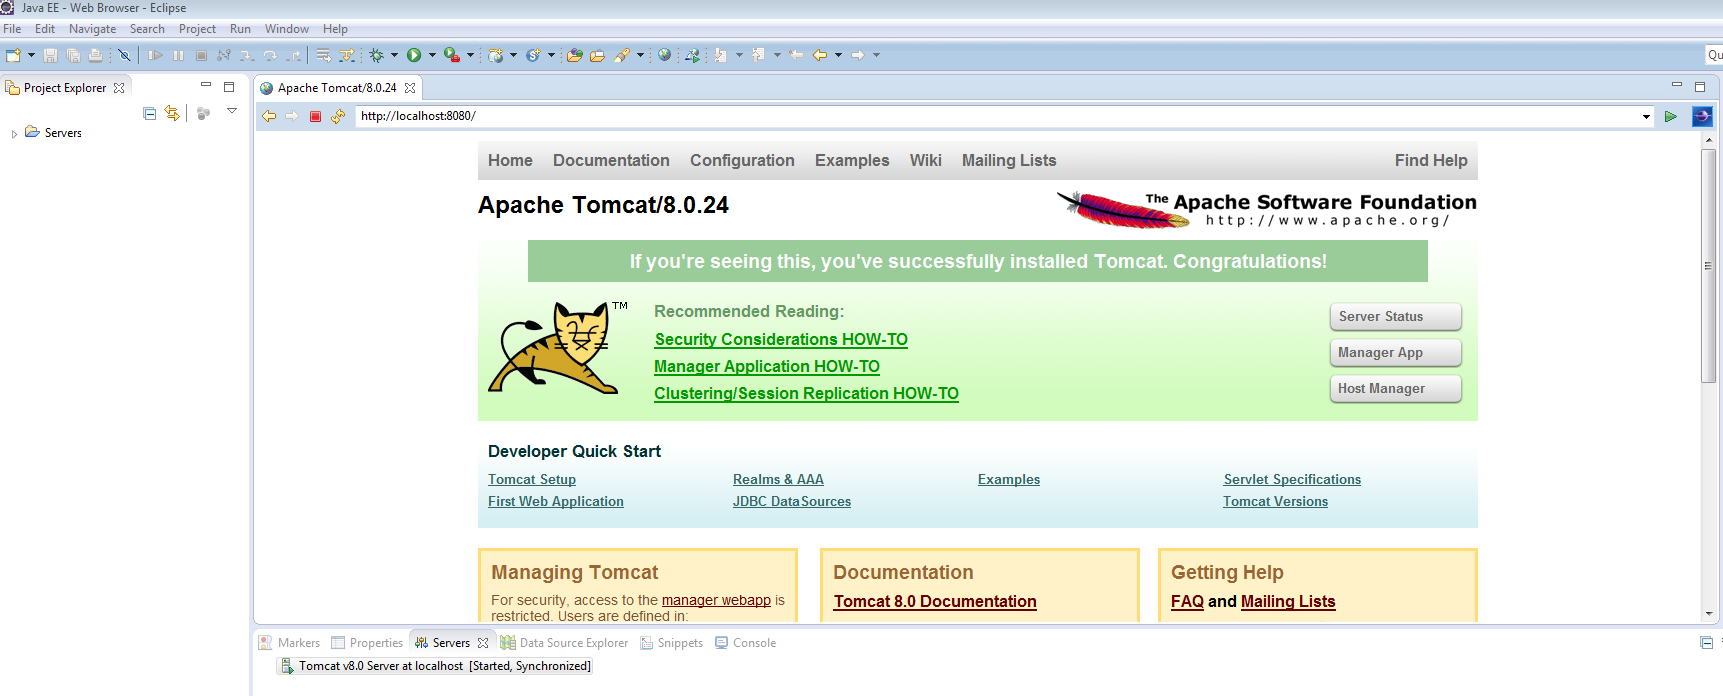Click the main toolbar Forward arrow
The width and height of the screenshot is (1723, 696).
pos(858,55)
